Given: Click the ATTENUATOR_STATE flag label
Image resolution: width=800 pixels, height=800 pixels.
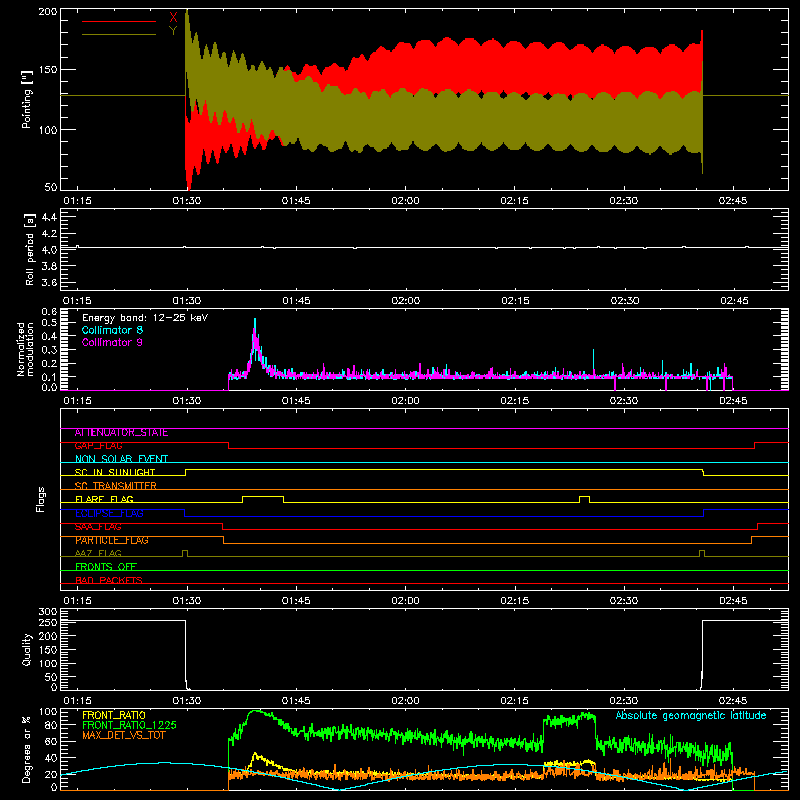Looking at the screenshot, I should [x=121, y=433].
